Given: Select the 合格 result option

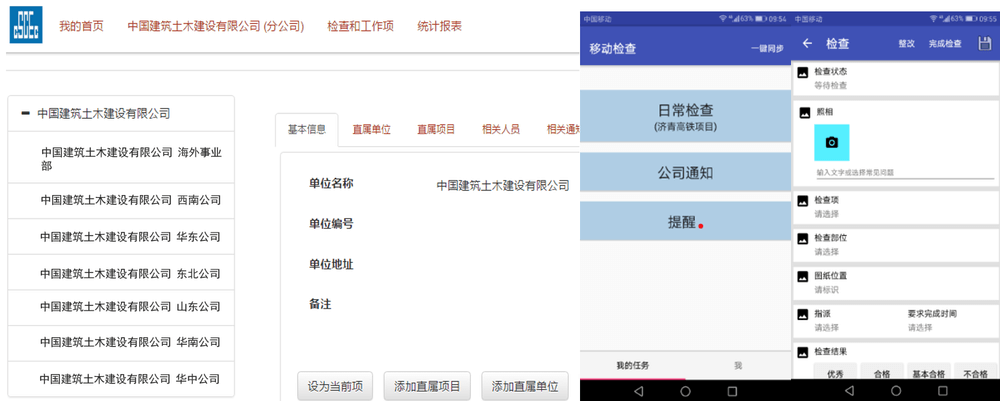Looking at the screenshot, I should (x=882, y=373).
